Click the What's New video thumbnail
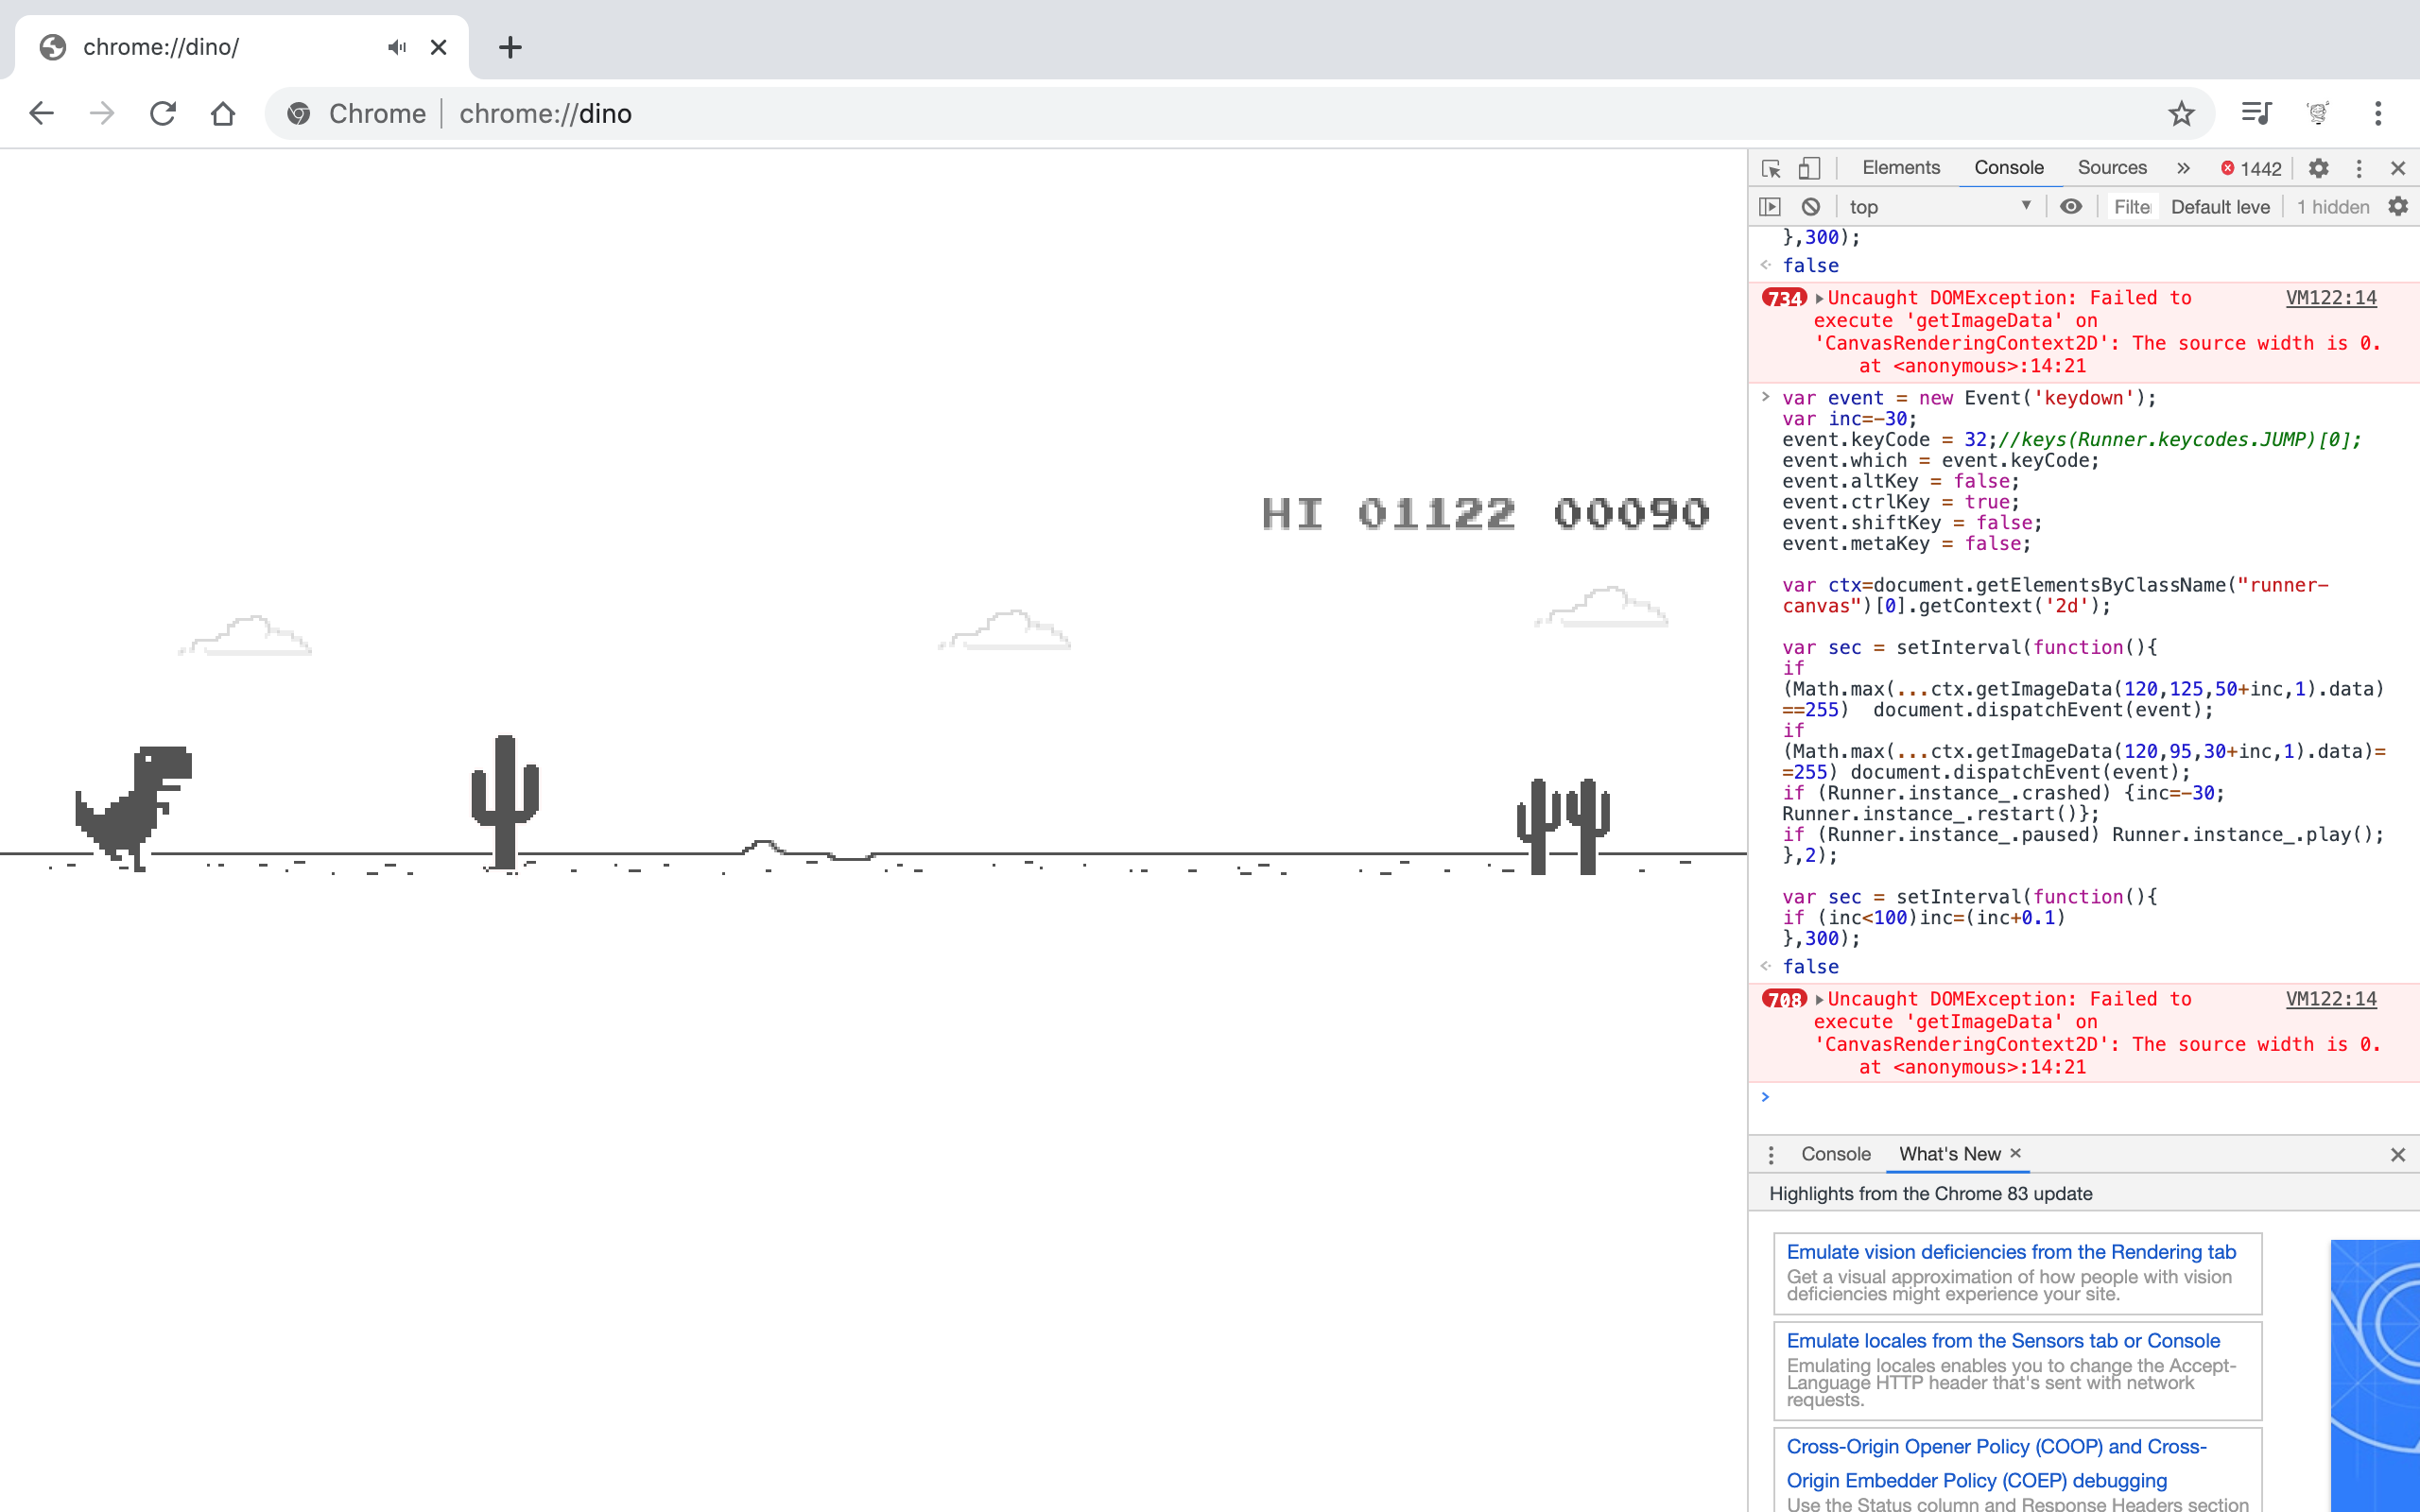Viewport: 2420px width, 1512px height. 2375,1376
